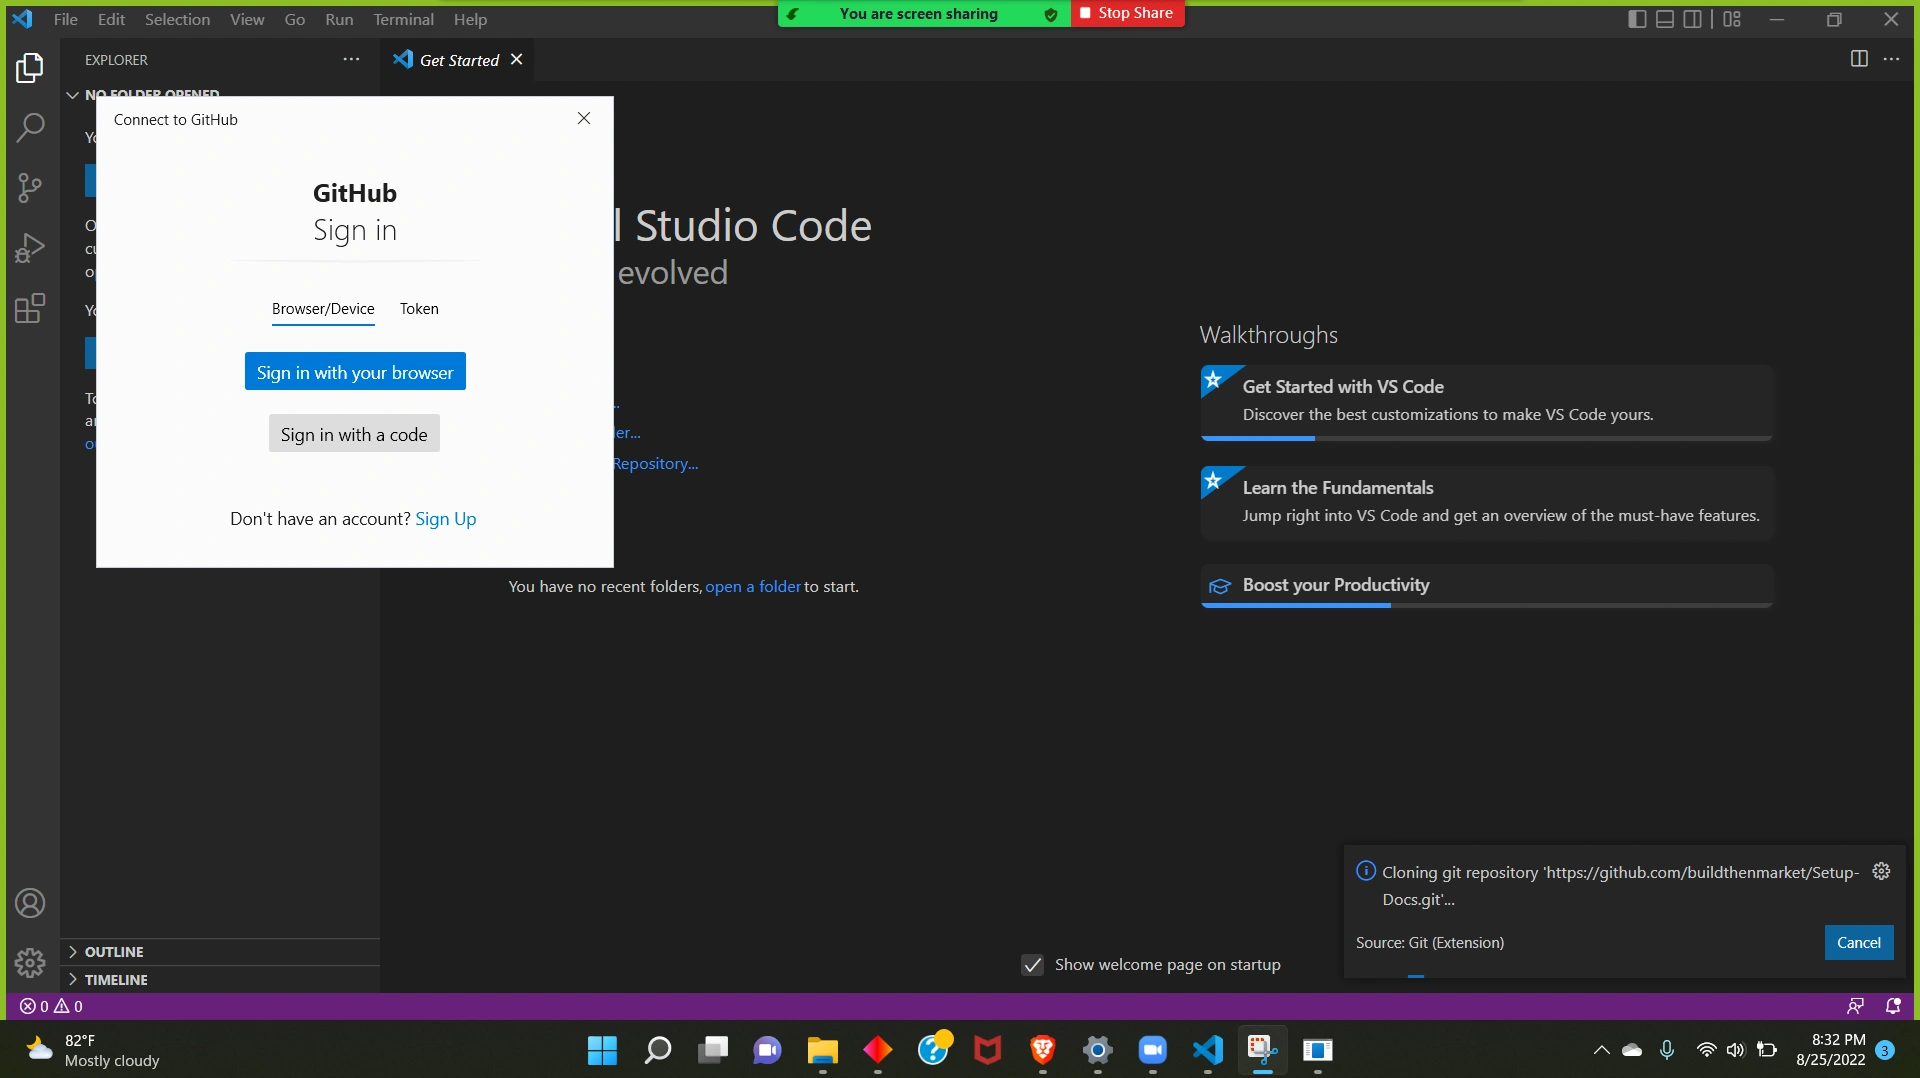Toggle the panel layout button

tap(1665, 19)
